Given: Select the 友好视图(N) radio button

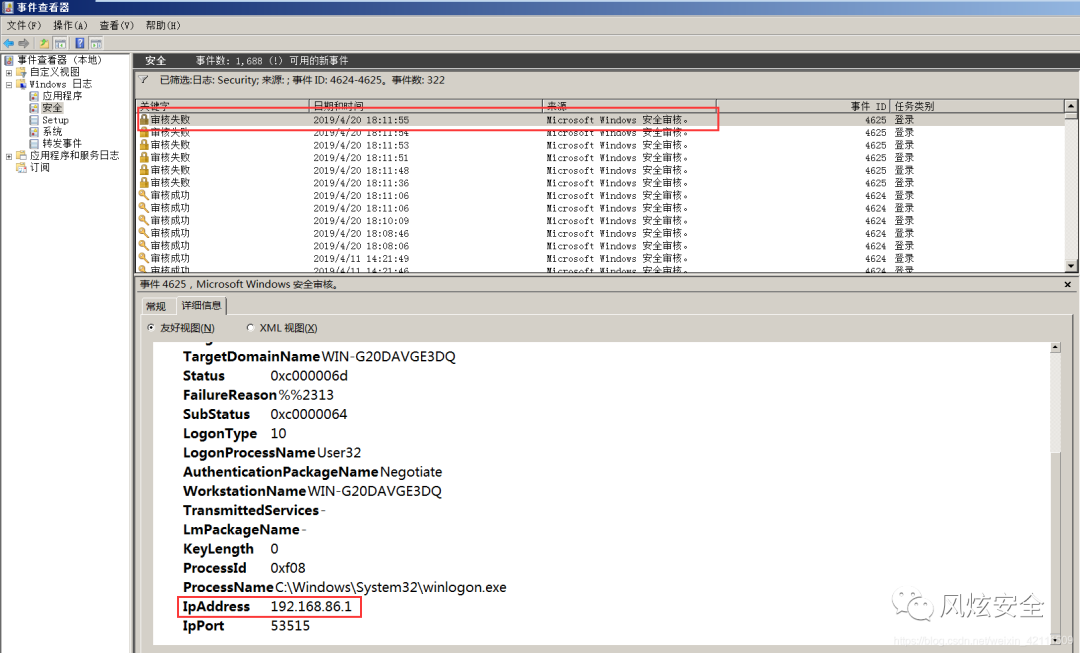Looking at the screenshot, I should tap(151, 328).
